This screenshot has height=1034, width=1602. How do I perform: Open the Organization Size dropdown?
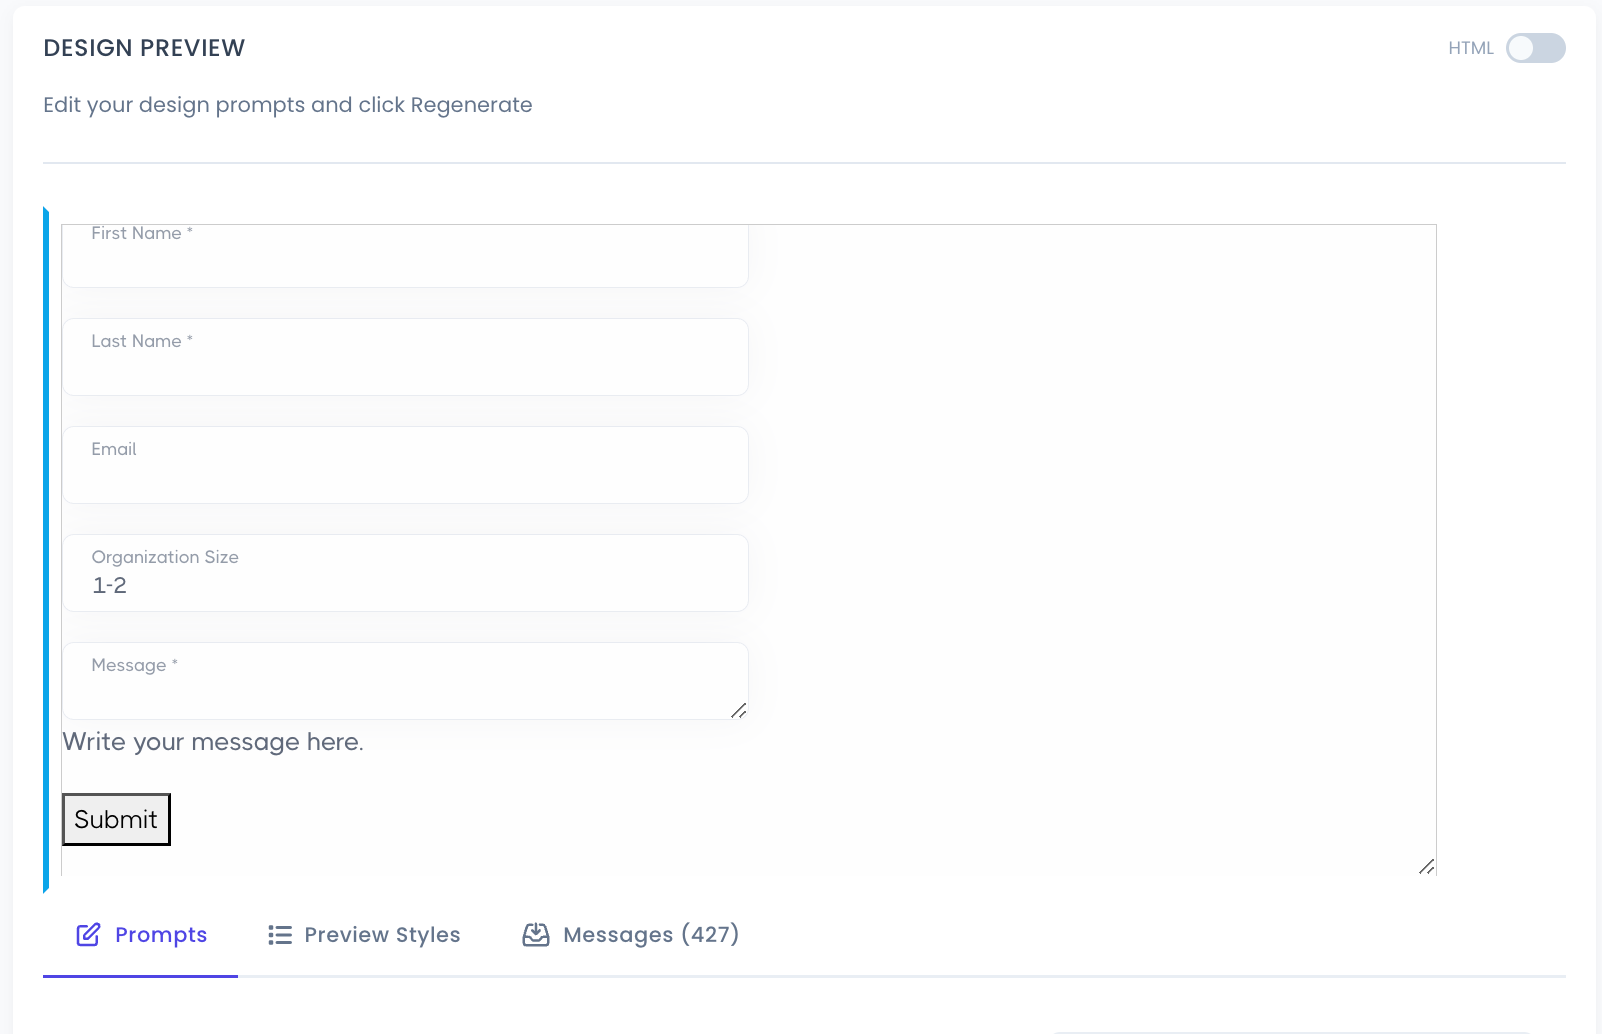tap(405, 573)
